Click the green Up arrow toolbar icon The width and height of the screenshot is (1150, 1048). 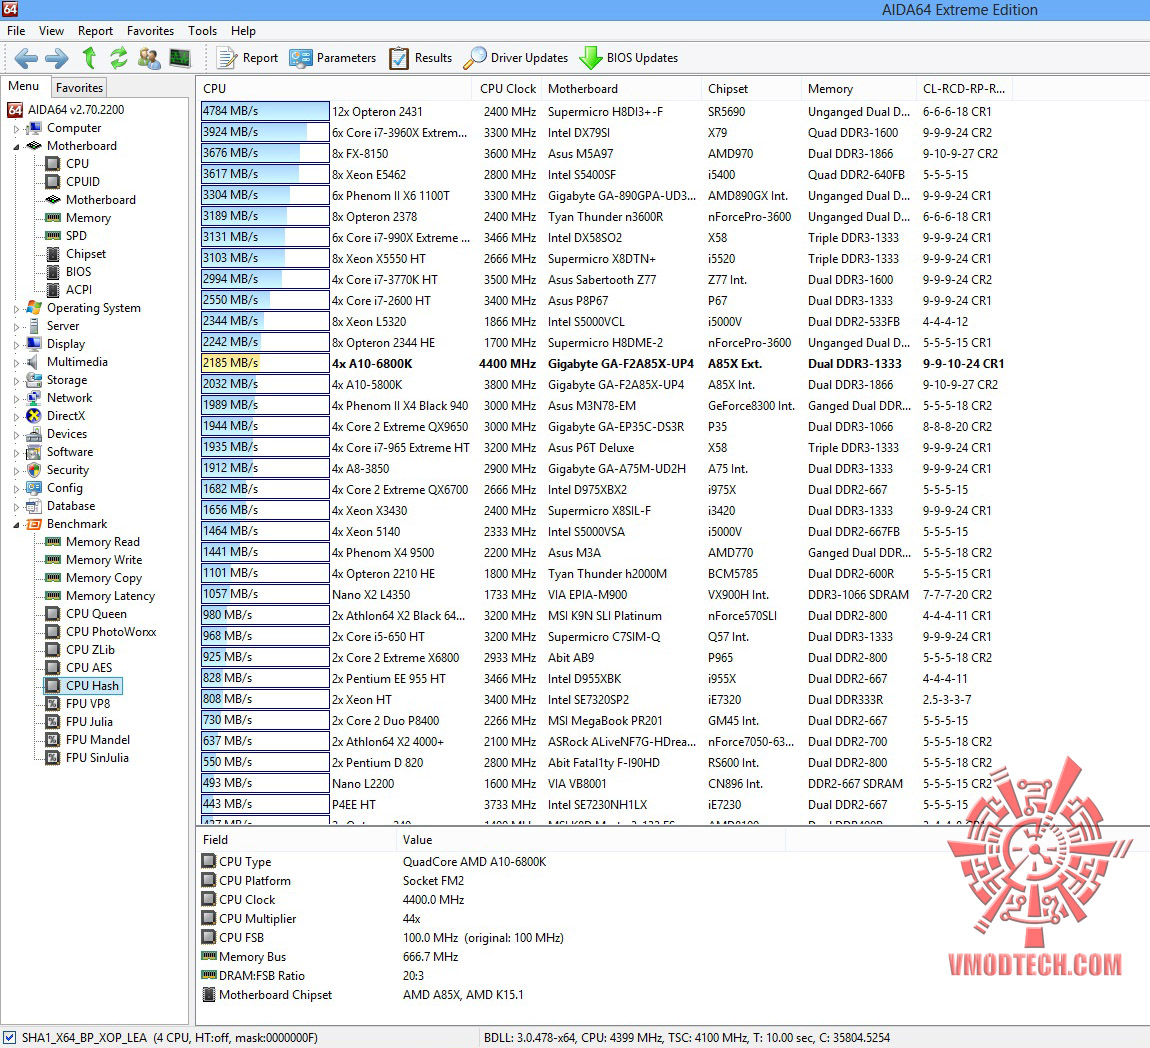click(x=89, y=58)
